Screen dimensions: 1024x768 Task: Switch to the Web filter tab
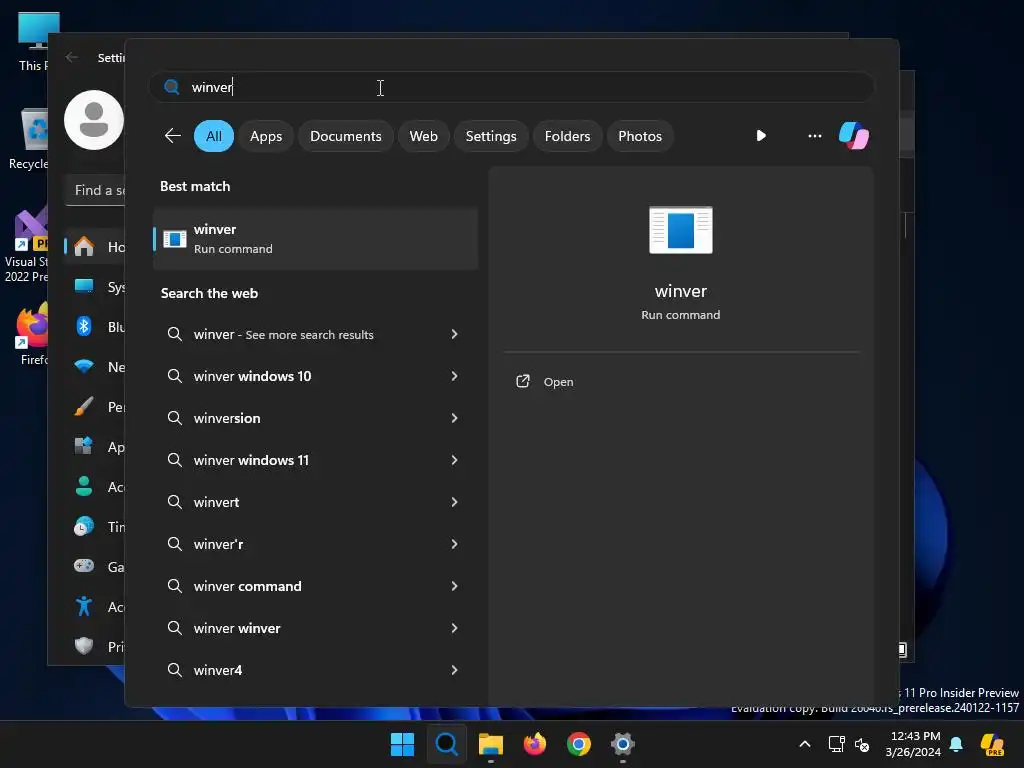pos(423,136)
